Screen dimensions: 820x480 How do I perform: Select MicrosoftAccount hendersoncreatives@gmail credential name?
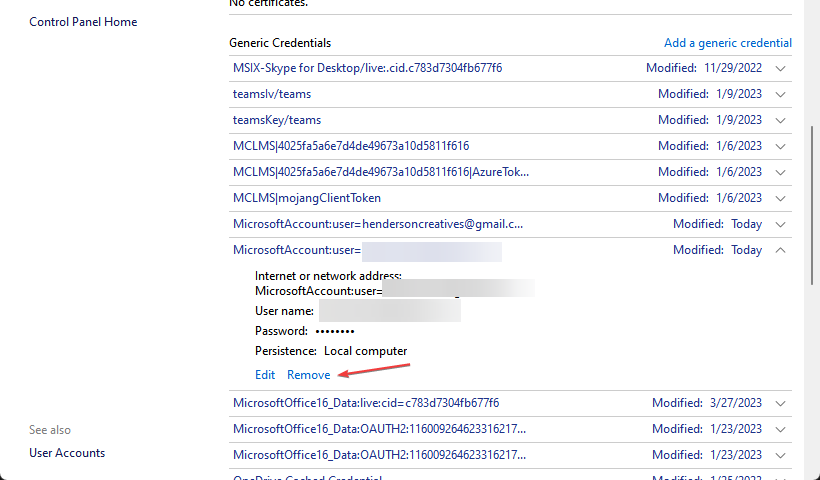[x=378, y=224]
